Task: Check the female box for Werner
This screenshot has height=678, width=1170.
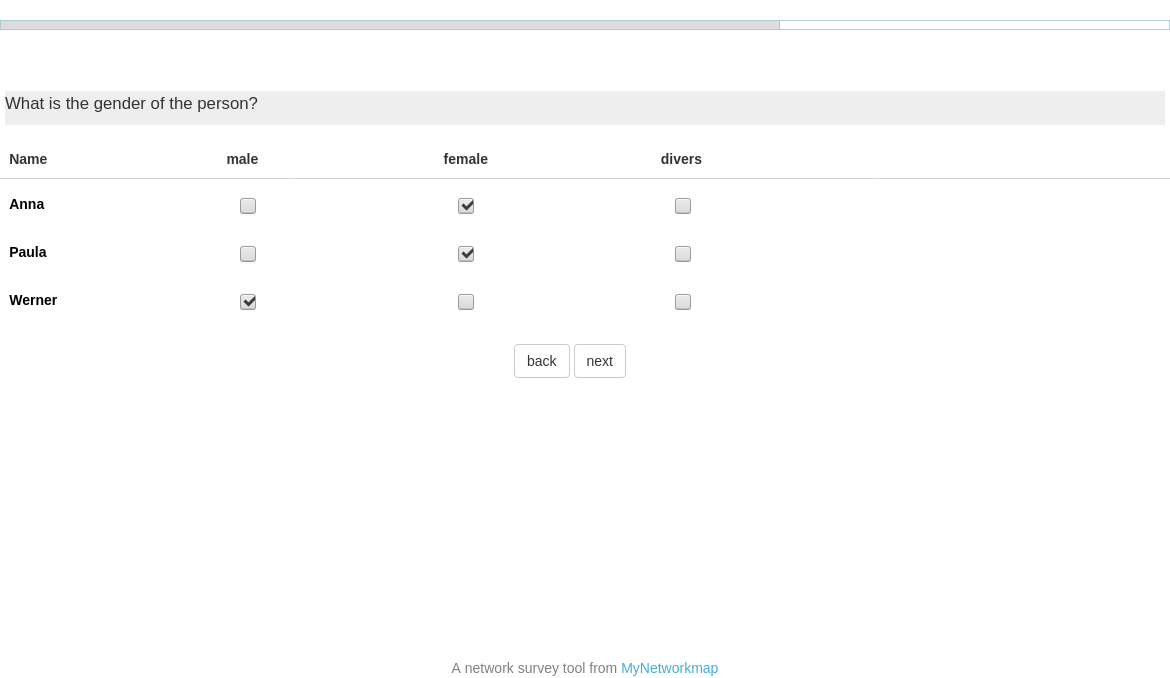Action: [466, 302]
